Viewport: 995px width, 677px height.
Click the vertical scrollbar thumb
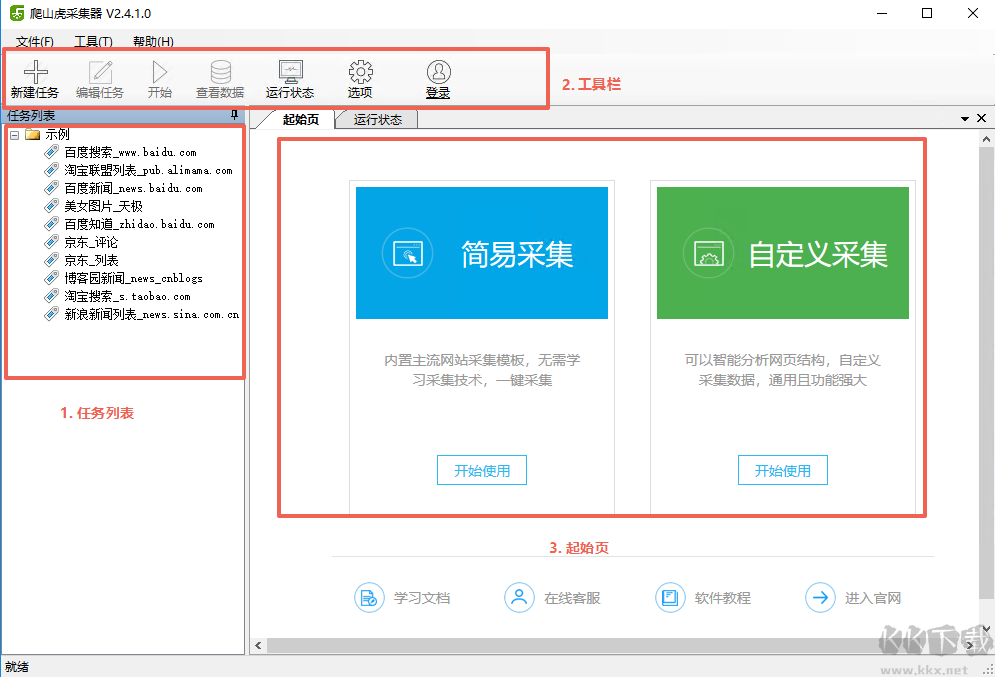click(x=986, y=372)
